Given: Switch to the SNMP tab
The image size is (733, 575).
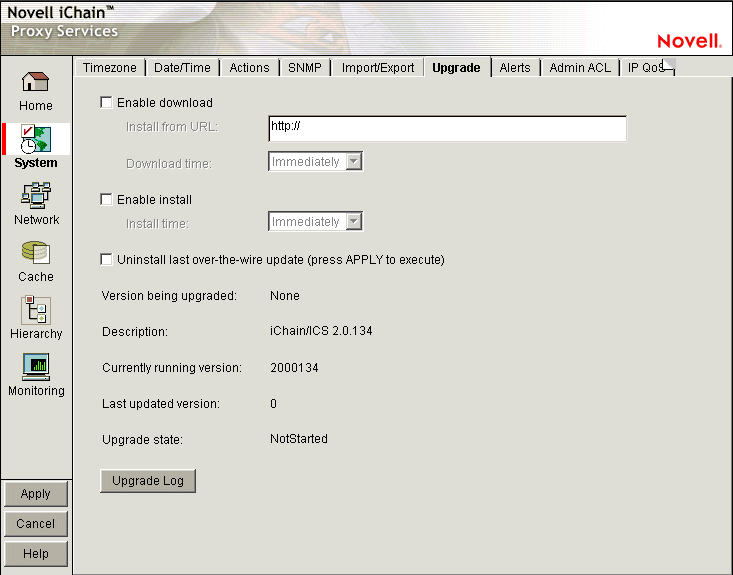Looking at the screenshot, I should click(305, 68).
